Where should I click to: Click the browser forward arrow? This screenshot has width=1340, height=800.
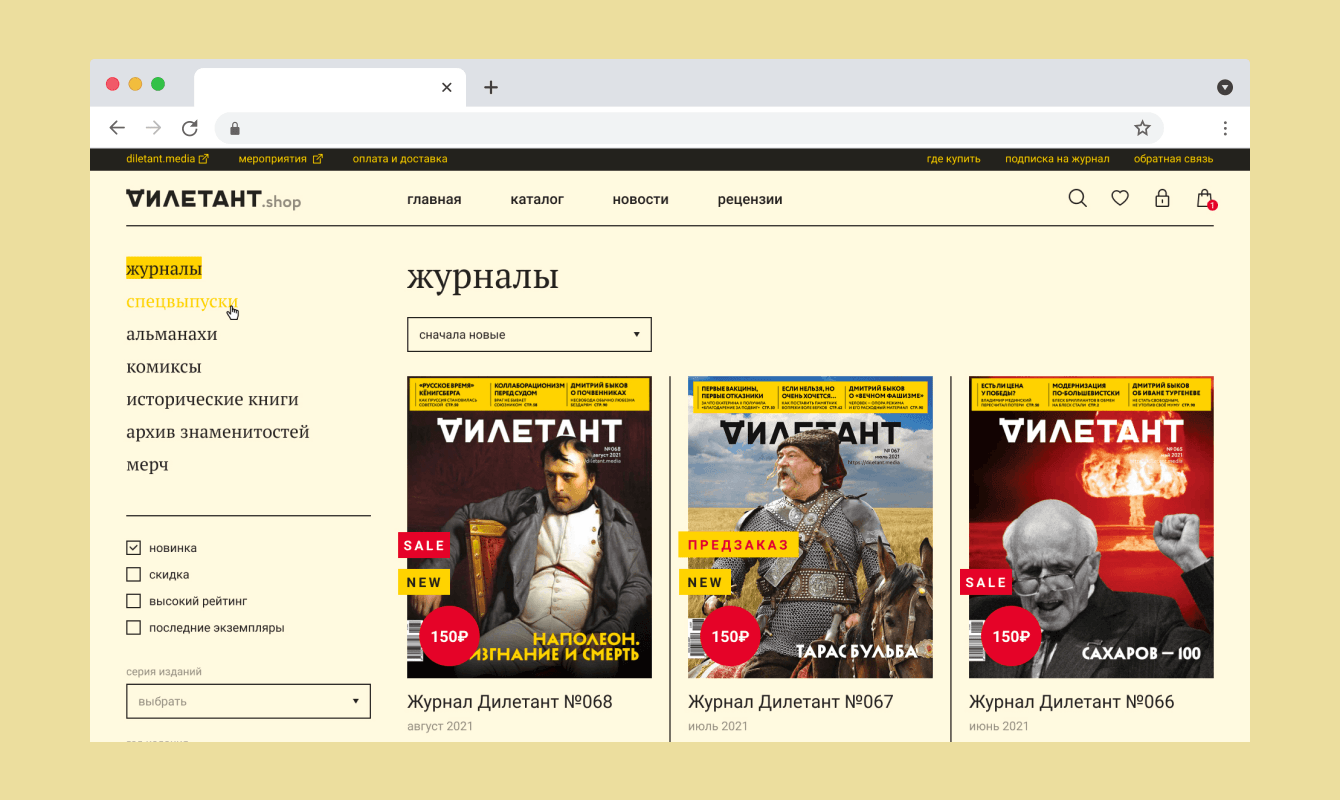tap(153, 128)
